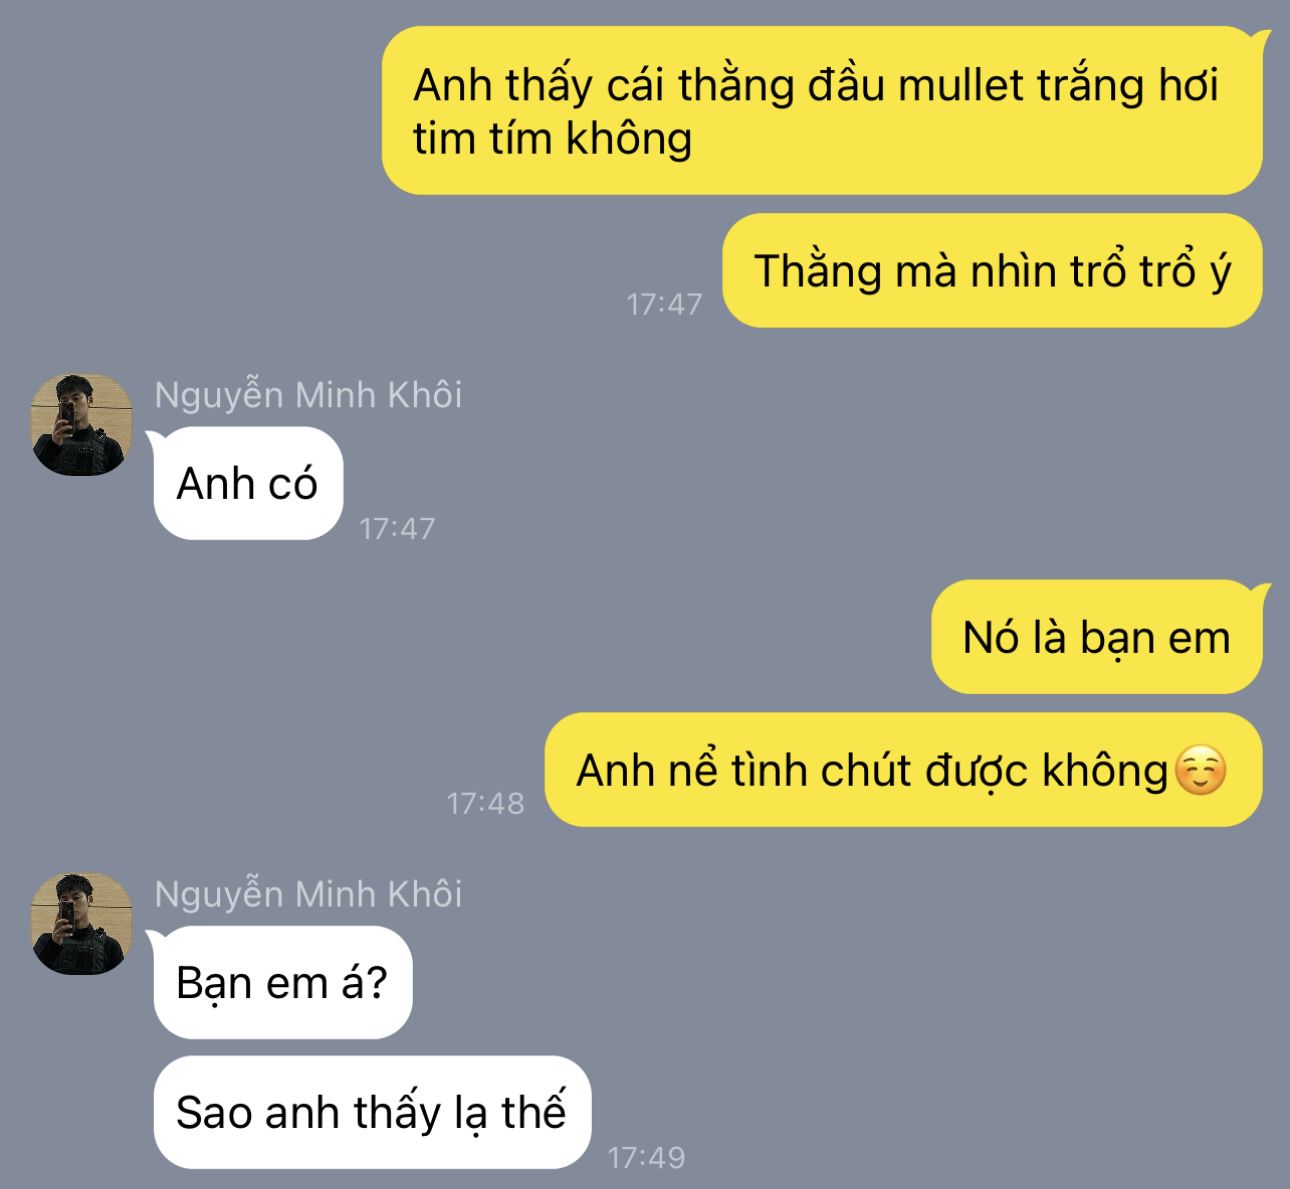The image size is (1290, 1189).
Task: Click sender name above 'Bạn em á?'
Action: (x=308, y=894)
